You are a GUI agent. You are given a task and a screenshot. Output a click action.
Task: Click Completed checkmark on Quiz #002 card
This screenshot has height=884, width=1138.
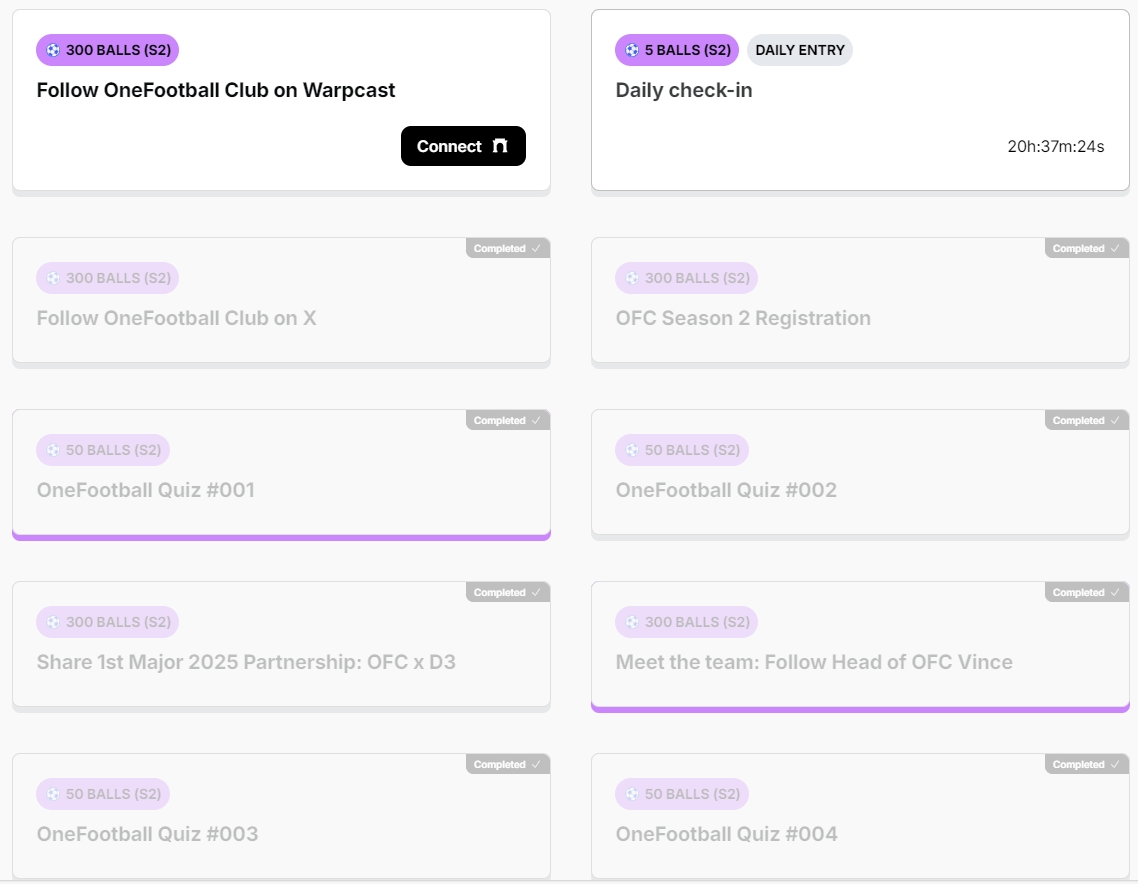[1116, 420]
